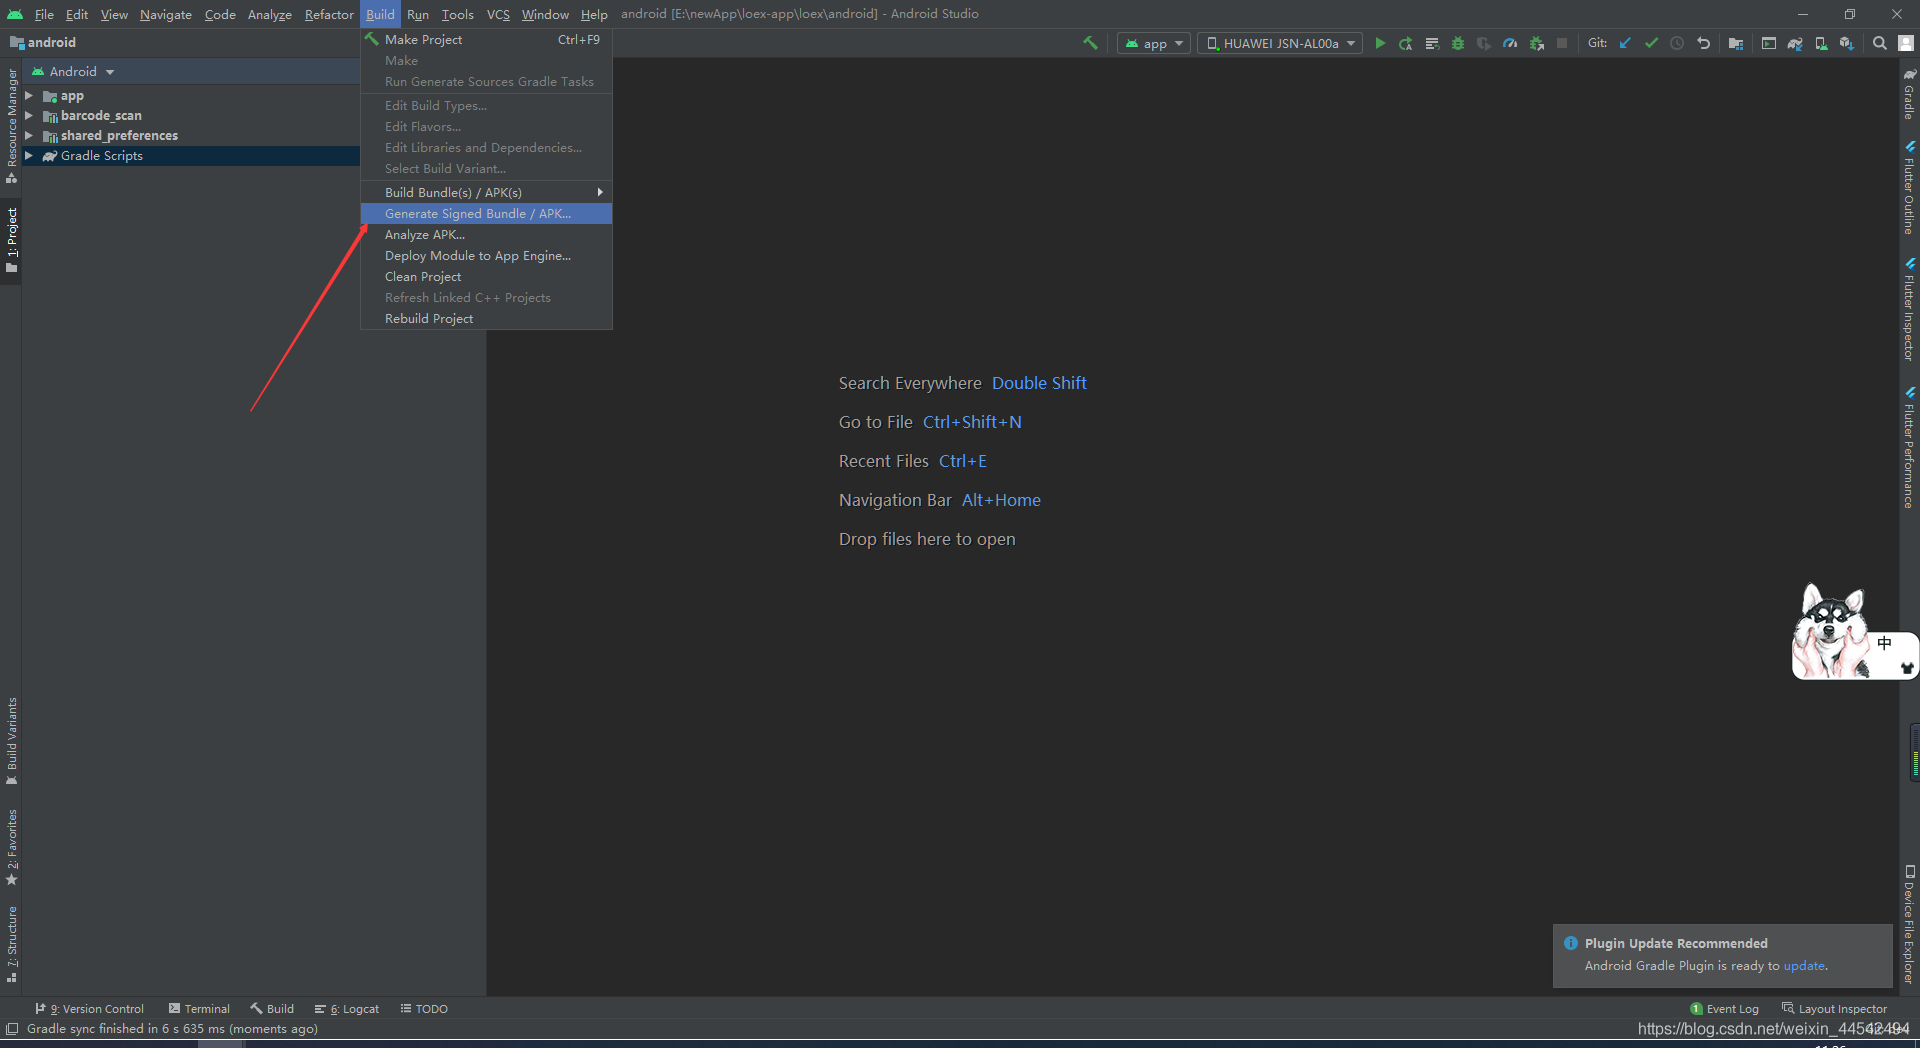This screenshot has height=1048, width=1920.
Task: Open the app run configuration dropdown
Action: pos(1154,43)
